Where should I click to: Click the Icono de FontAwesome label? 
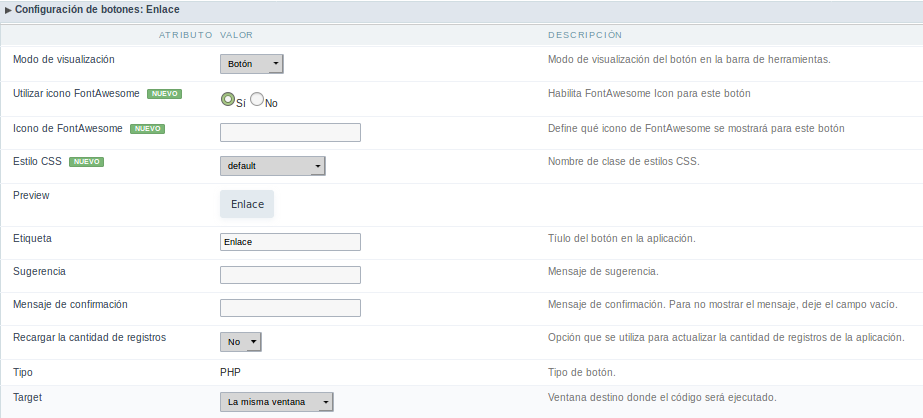(x=68, y=128)
